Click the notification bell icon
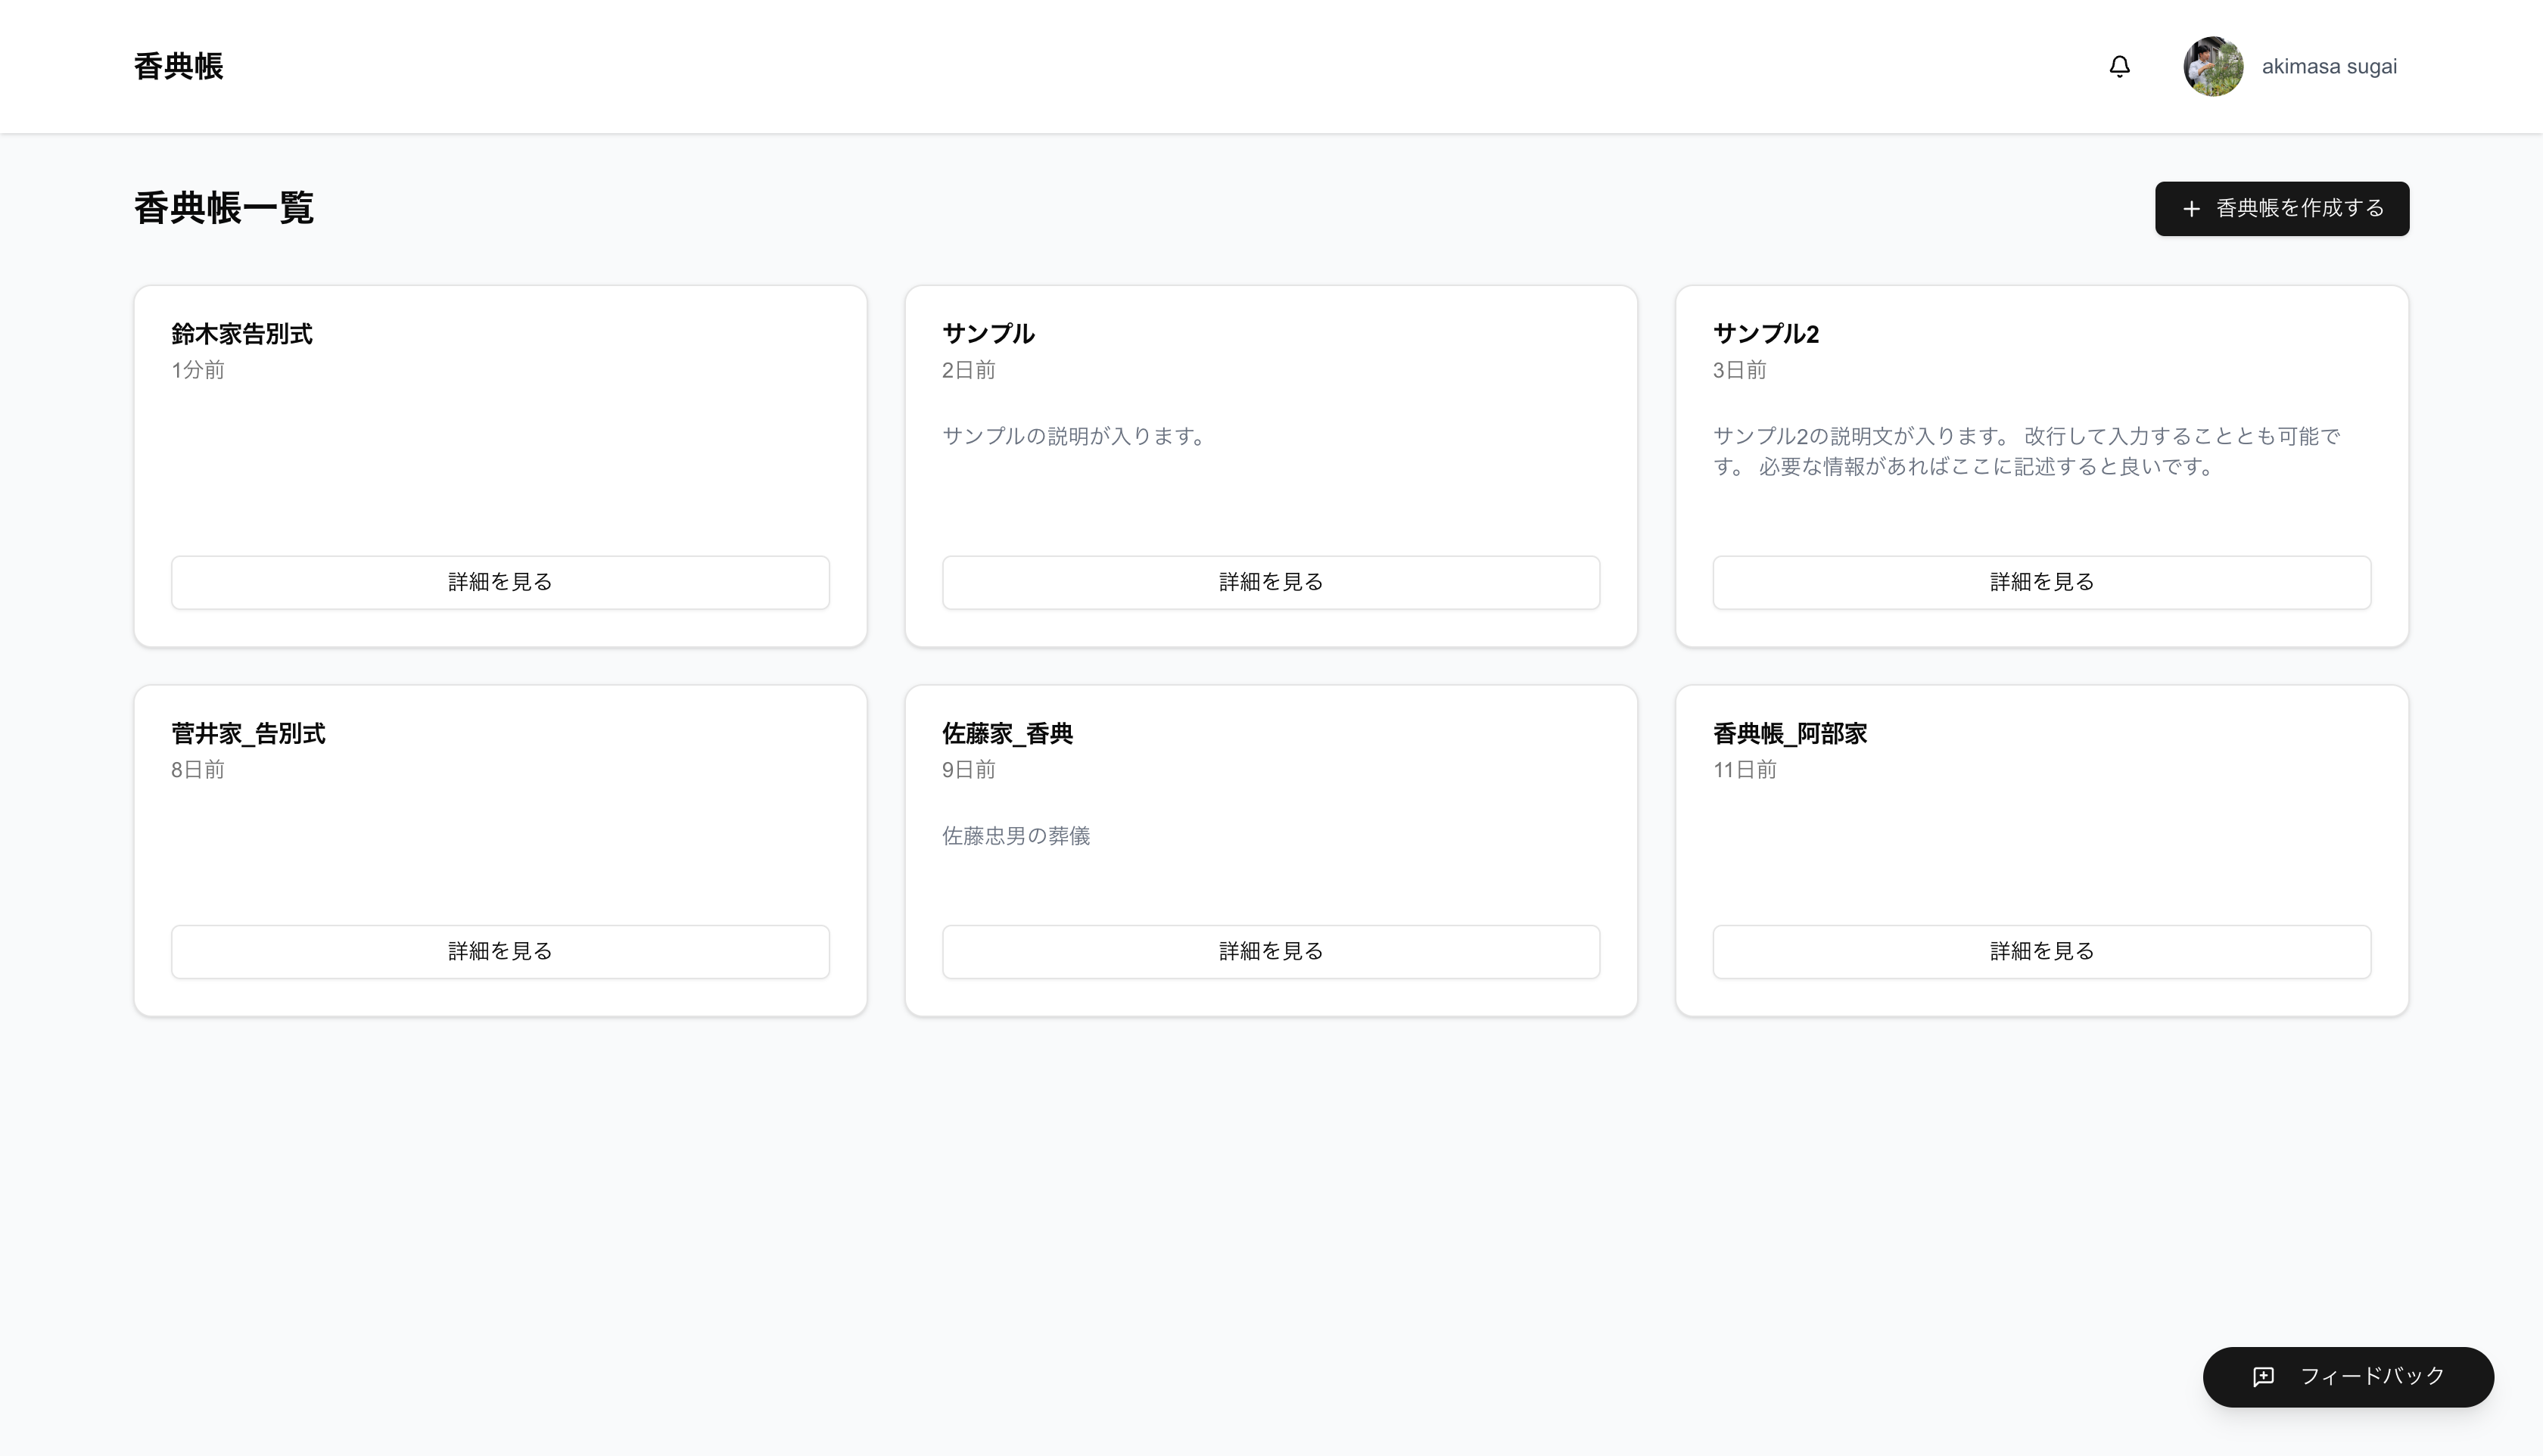2543x1456 pixels. pyautogui.click(x=2119, y=66)
